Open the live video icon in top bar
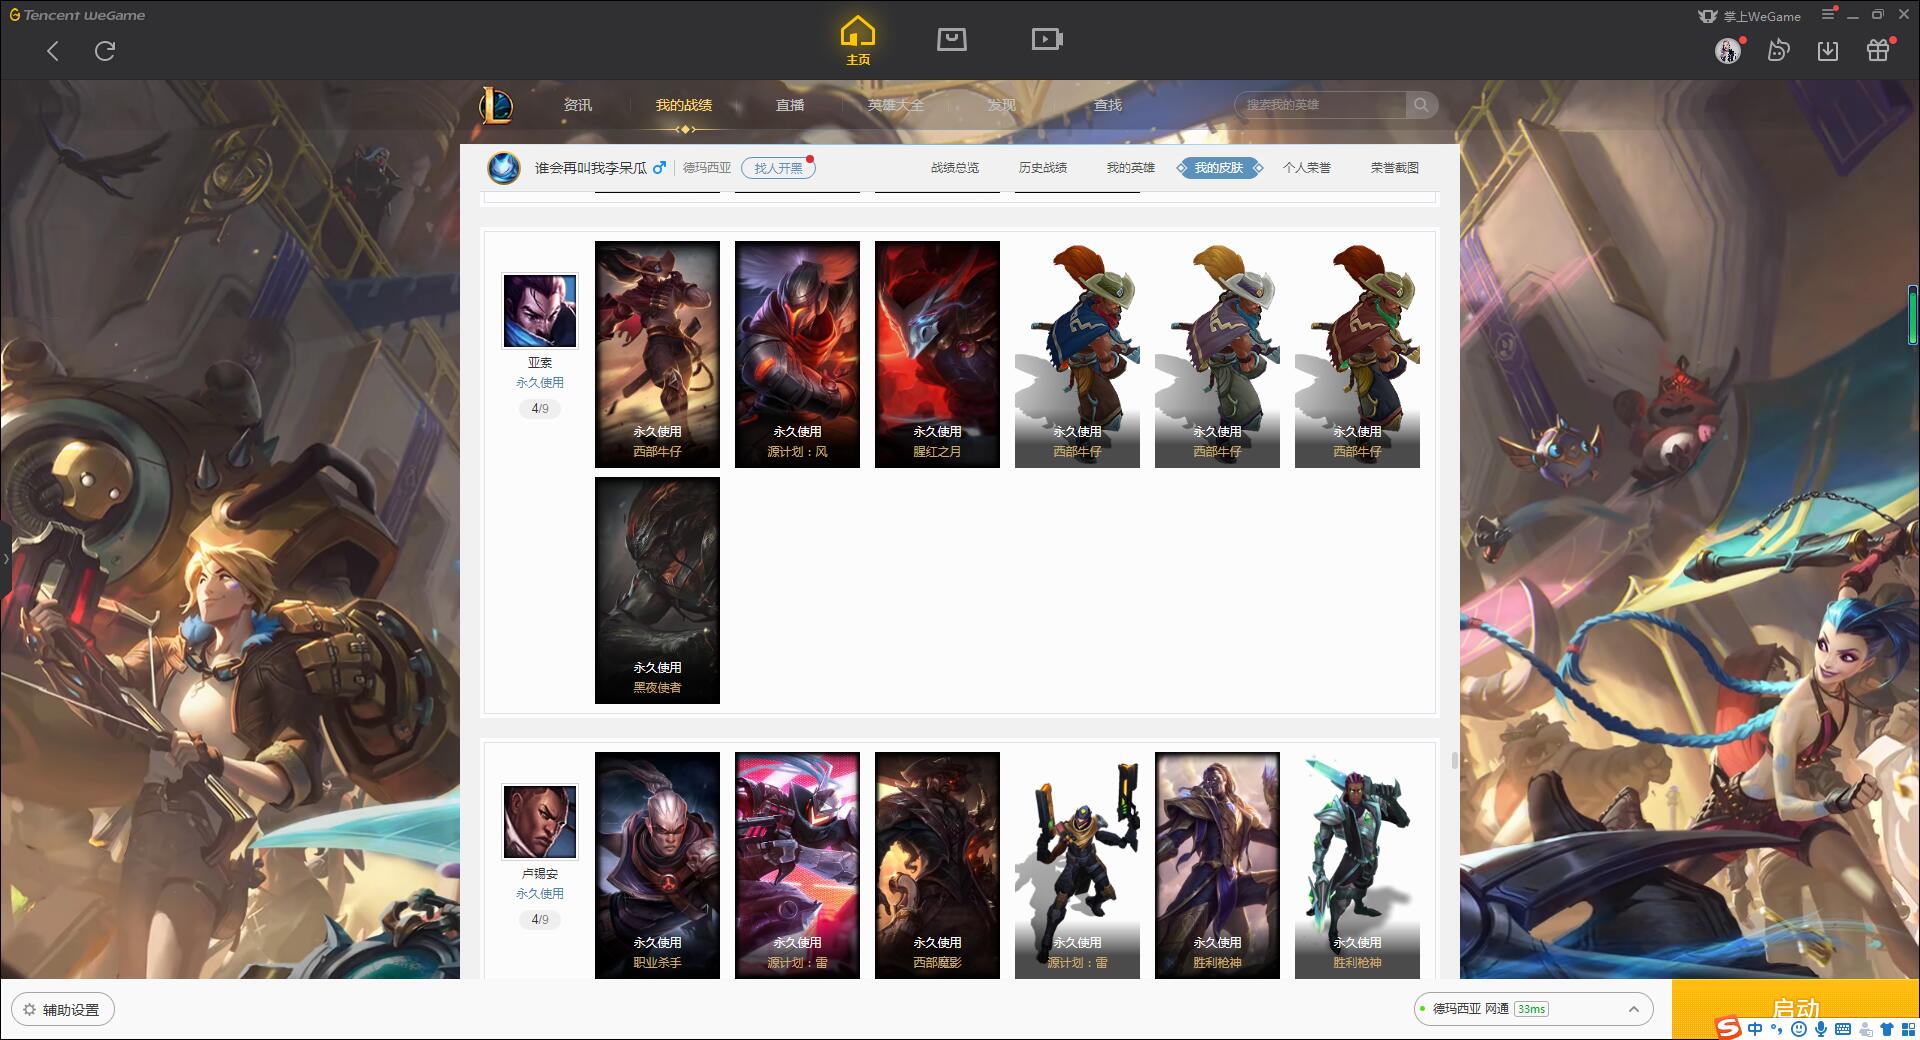1920x1040 pixels. pyautogui.click(x=1047, y=39)
